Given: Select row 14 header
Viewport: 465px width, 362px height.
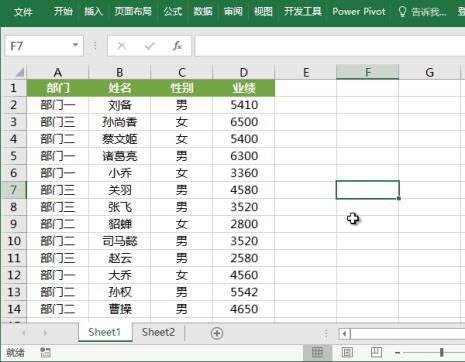Looking at the screenshot, I should point(13,309).
